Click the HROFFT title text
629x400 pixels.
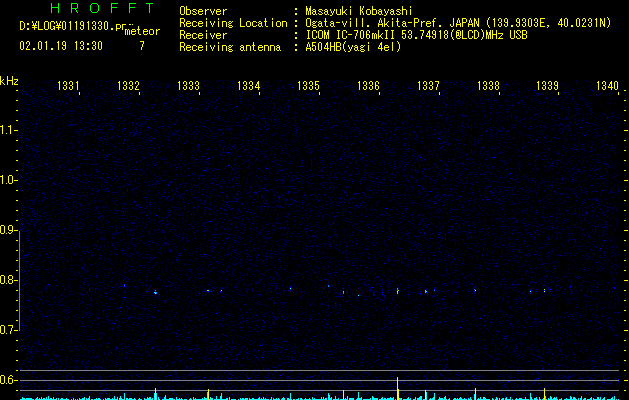point(103,8)
